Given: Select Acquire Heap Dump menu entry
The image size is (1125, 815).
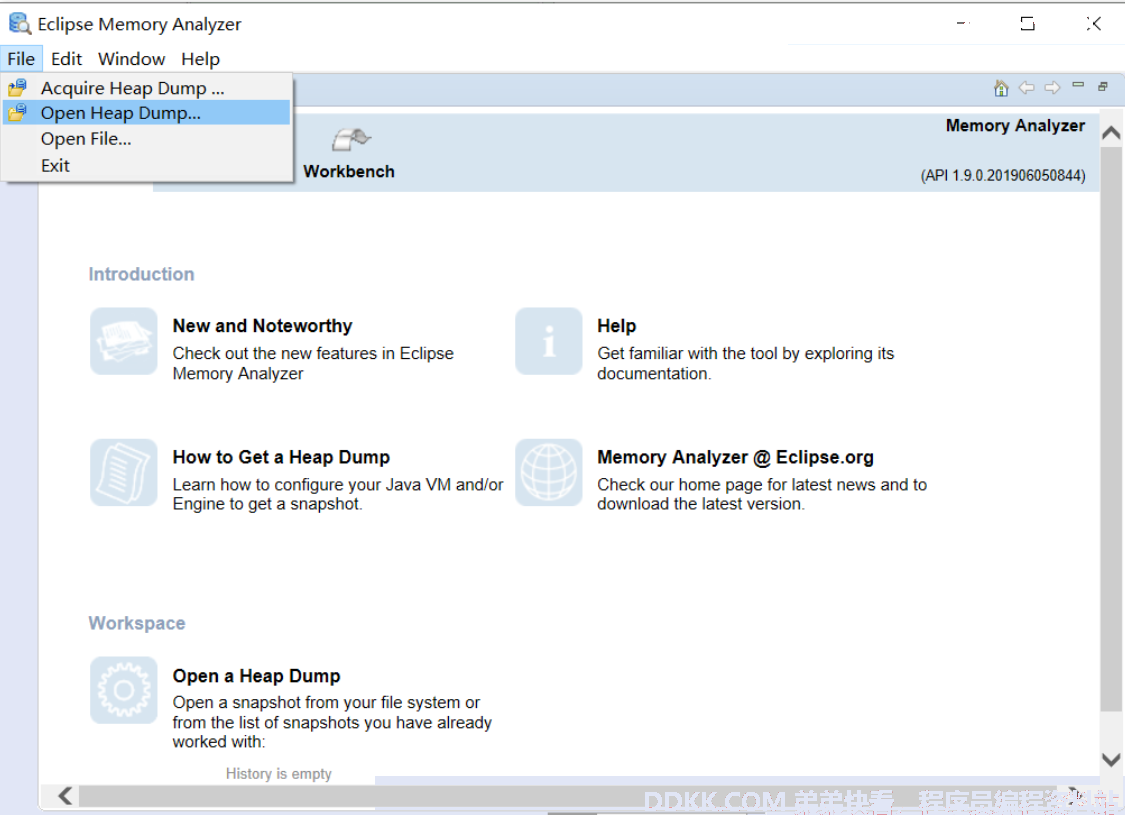Looking at the screenshot, I should (146, 88).
